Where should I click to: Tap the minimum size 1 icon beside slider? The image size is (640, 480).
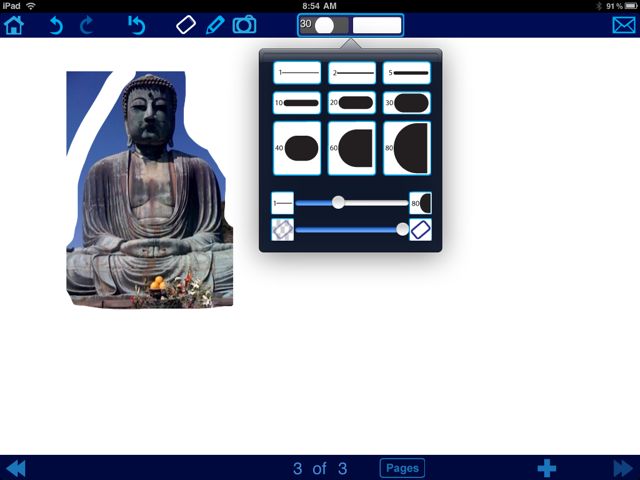click(282, 203)
